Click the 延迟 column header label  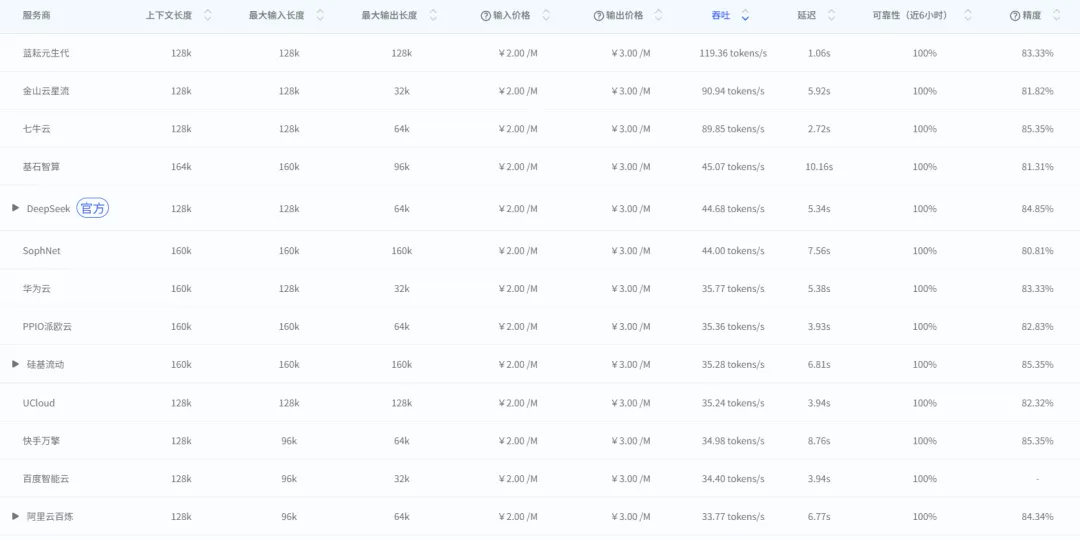coord(807,15)
